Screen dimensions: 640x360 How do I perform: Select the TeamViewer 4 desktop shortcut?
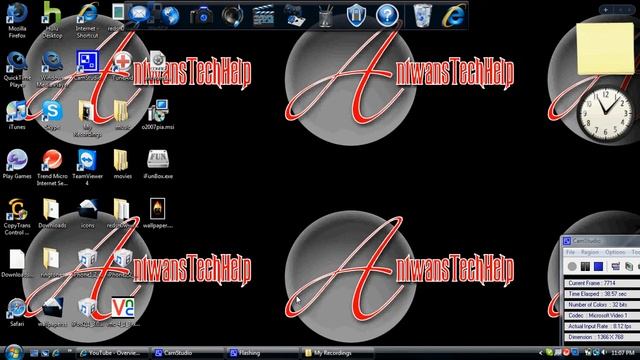pyautogui.click(x=87, y=167)
